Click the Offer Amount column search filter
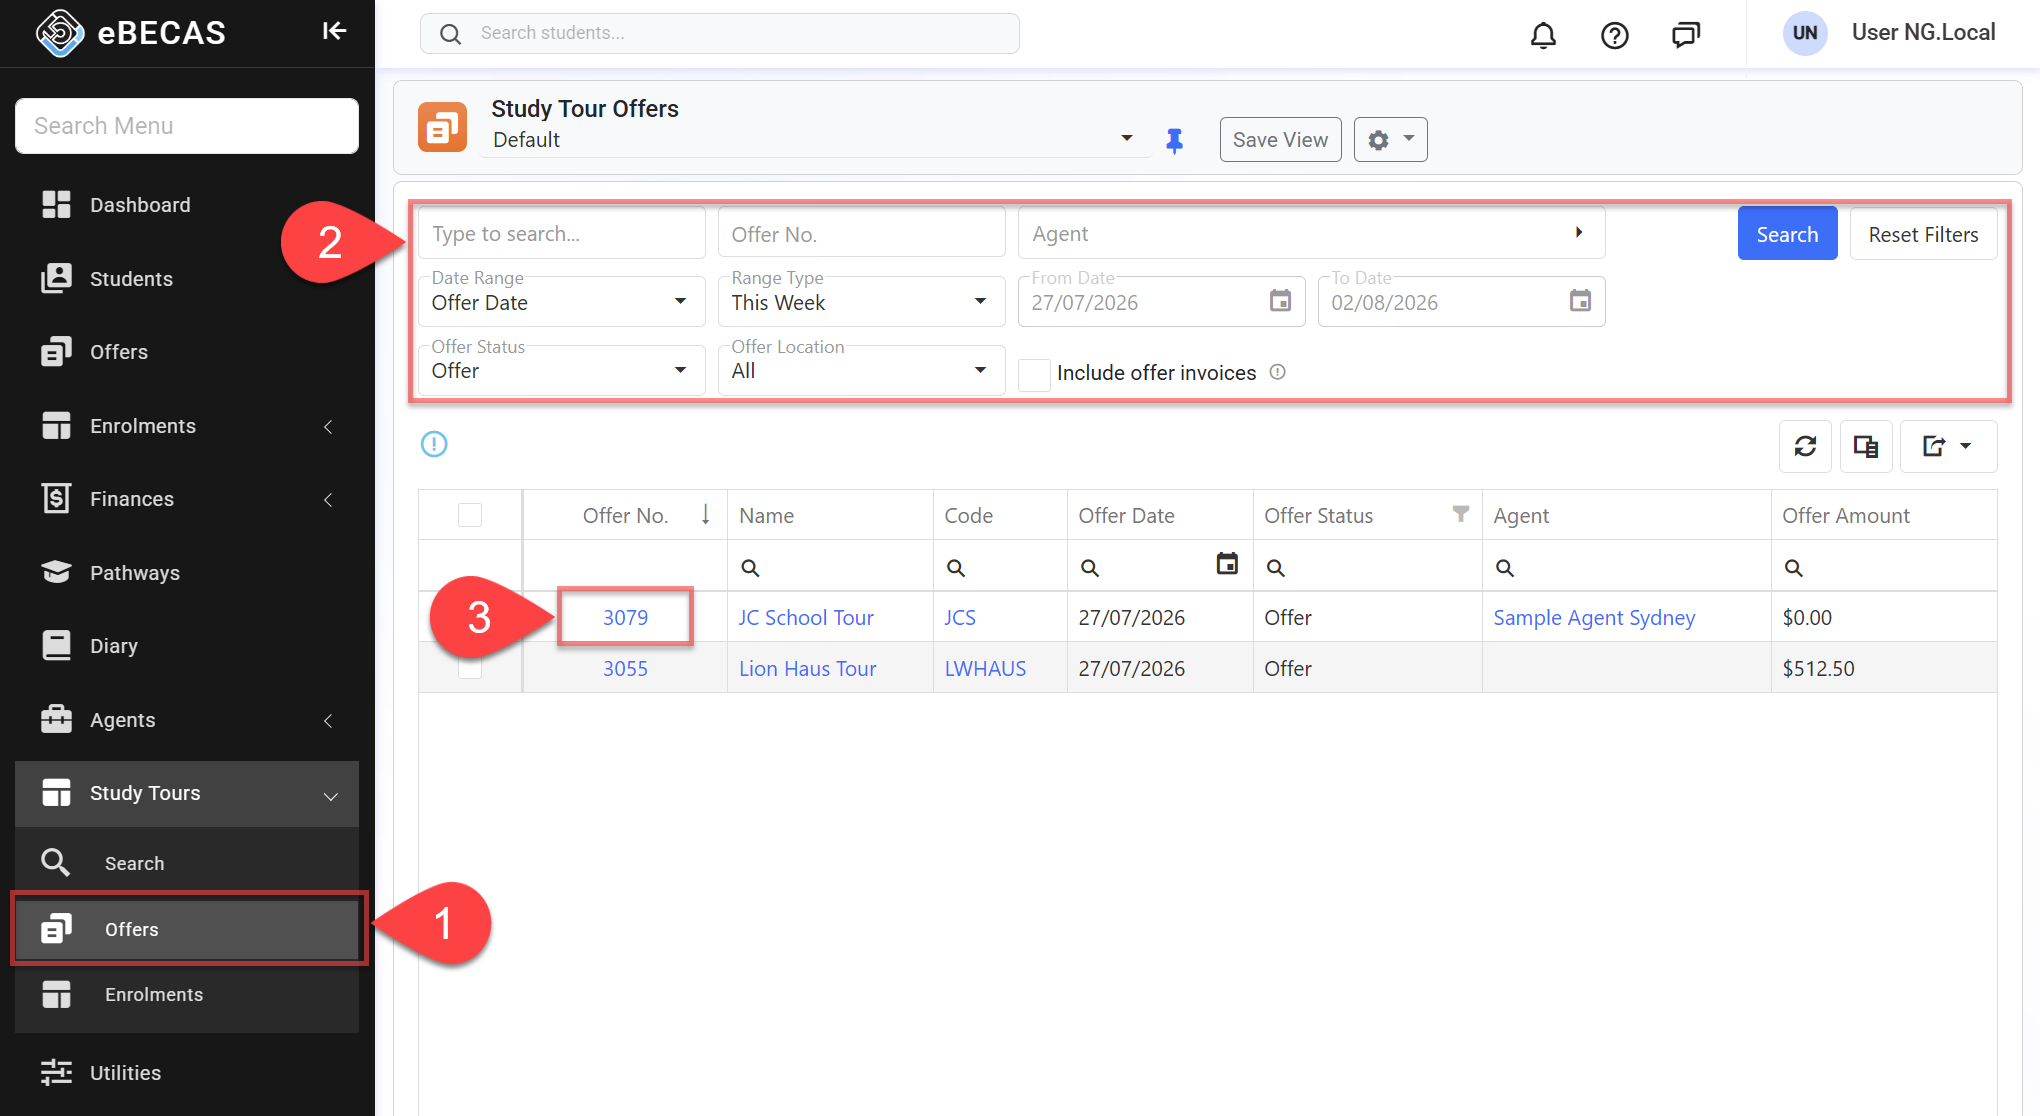The height and width of the screenshot is (1116, 2040). tap(1794, 568)
